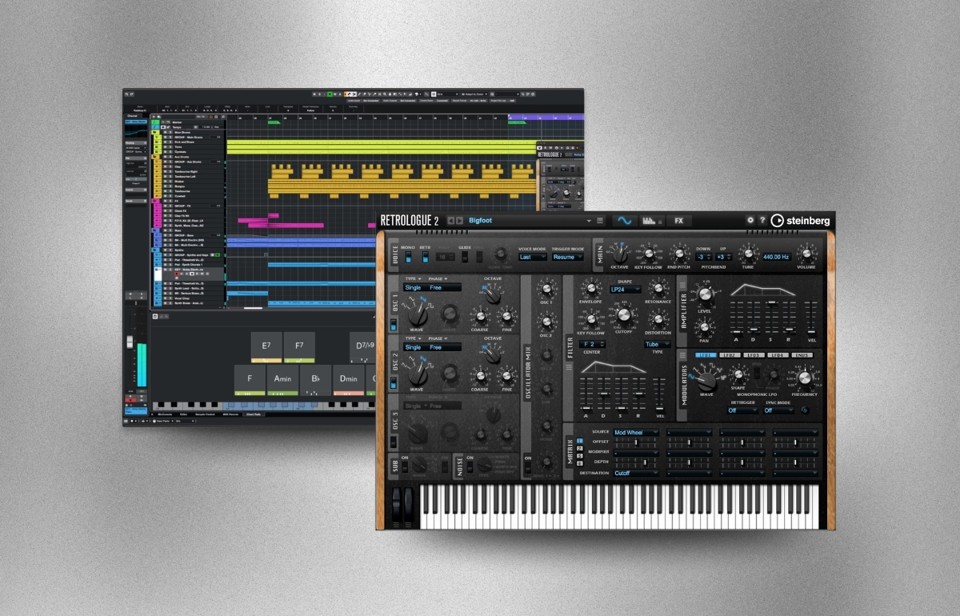Click filter envelope Decay slider
Viewport: 960px width, 616px height.
(x=604, y=392)
